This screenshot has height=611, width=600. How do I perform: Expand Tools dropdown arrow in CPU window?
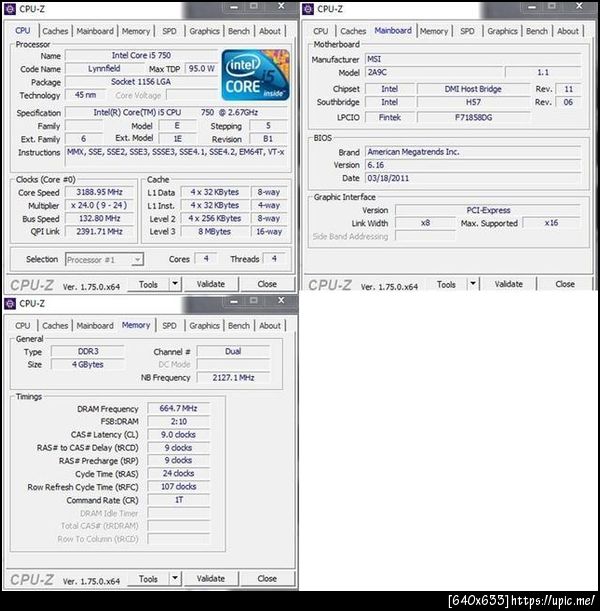click(x=175, y=284)
